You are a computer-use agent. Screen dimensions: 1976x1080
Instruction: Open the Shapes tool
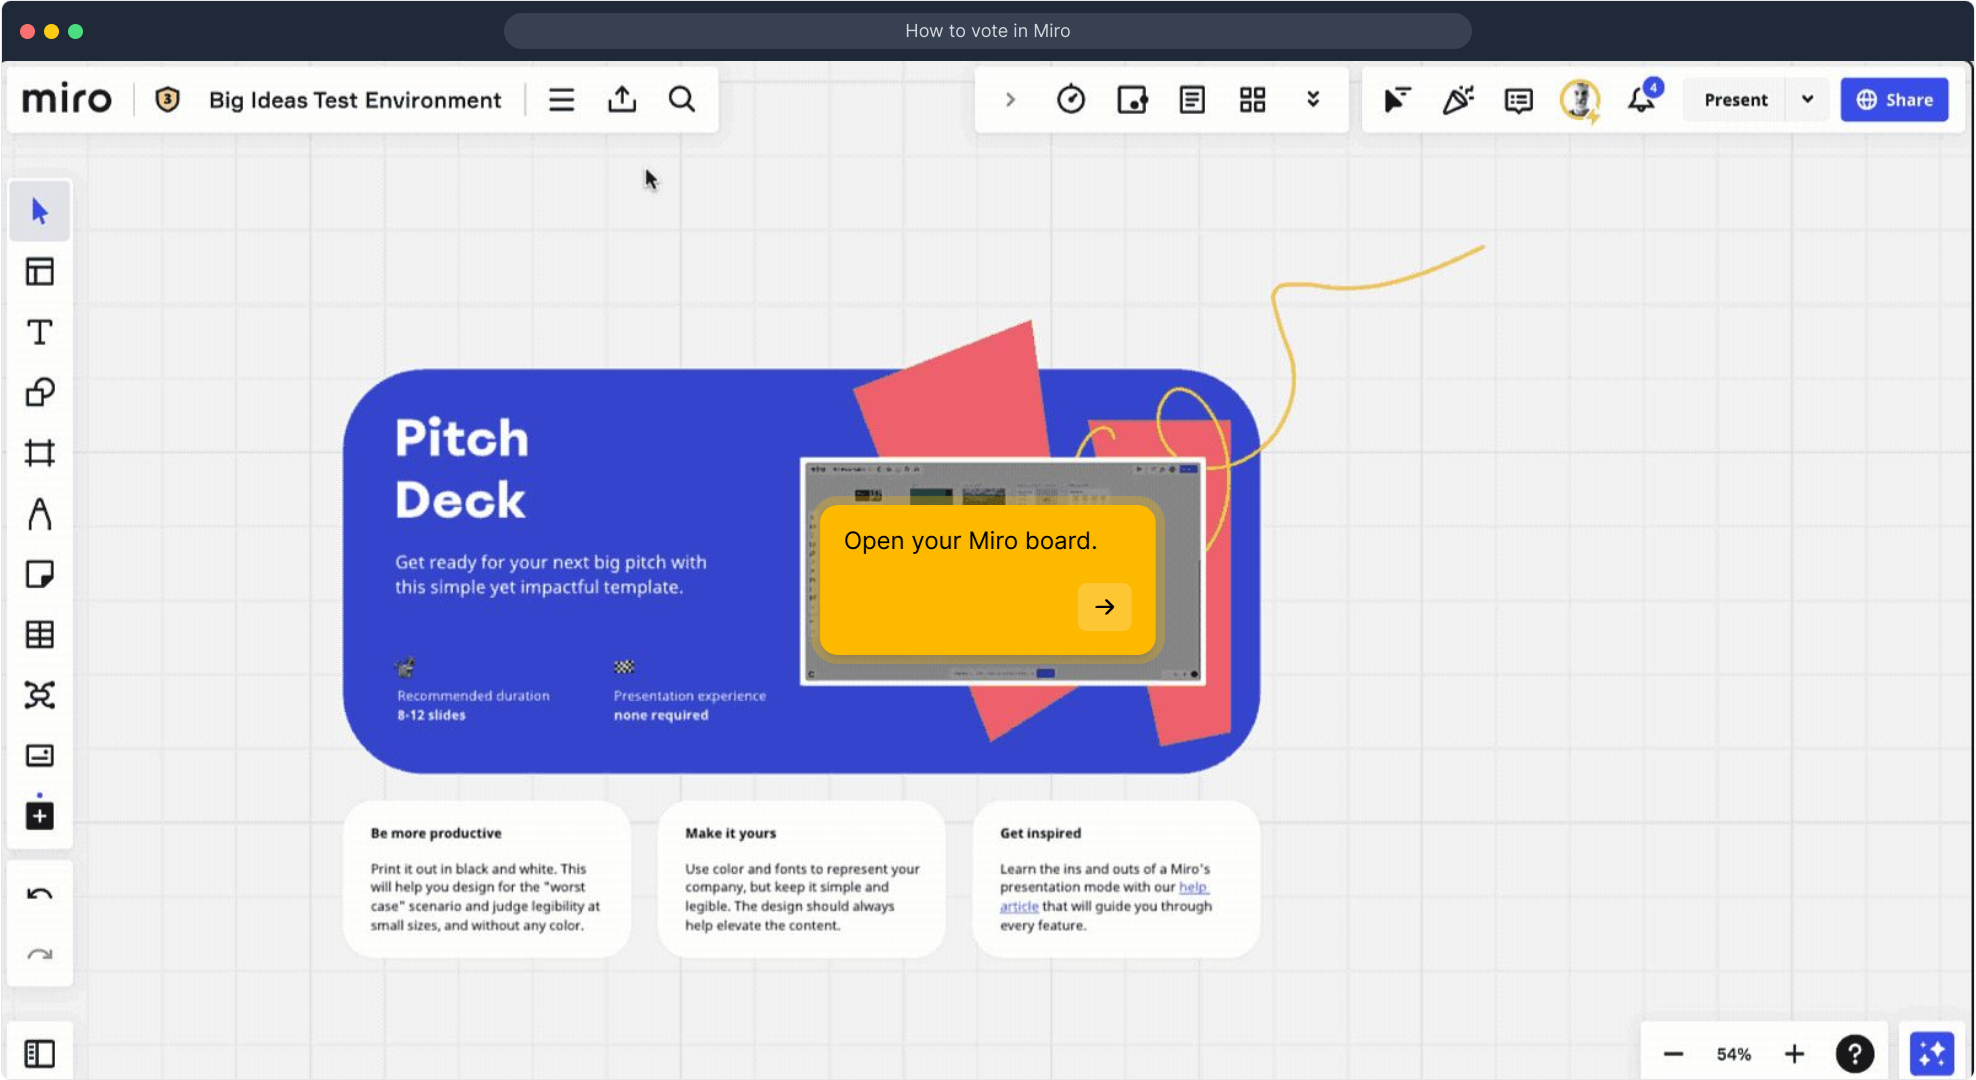pos(40,392)
